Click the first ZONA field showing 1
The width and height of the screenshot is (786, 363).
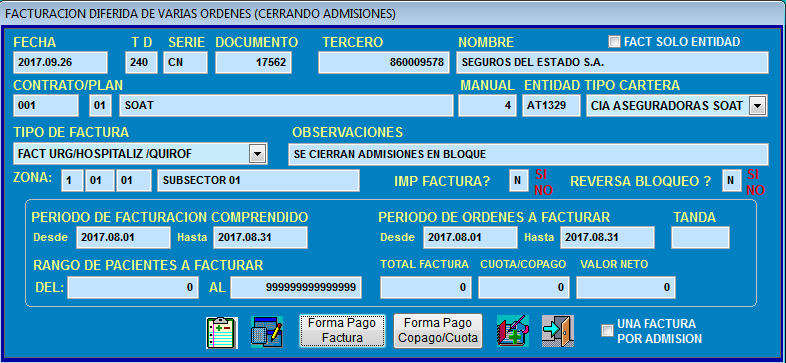pos(72,180)
